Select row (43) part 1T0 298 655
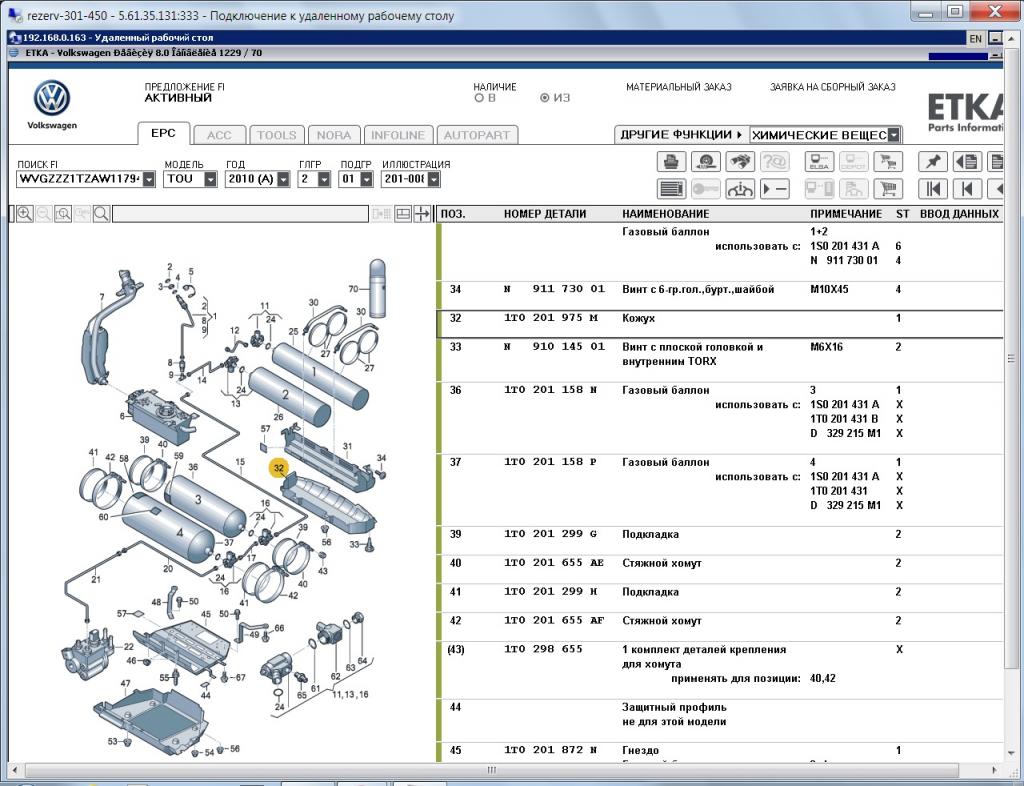 tap(720, 670)
